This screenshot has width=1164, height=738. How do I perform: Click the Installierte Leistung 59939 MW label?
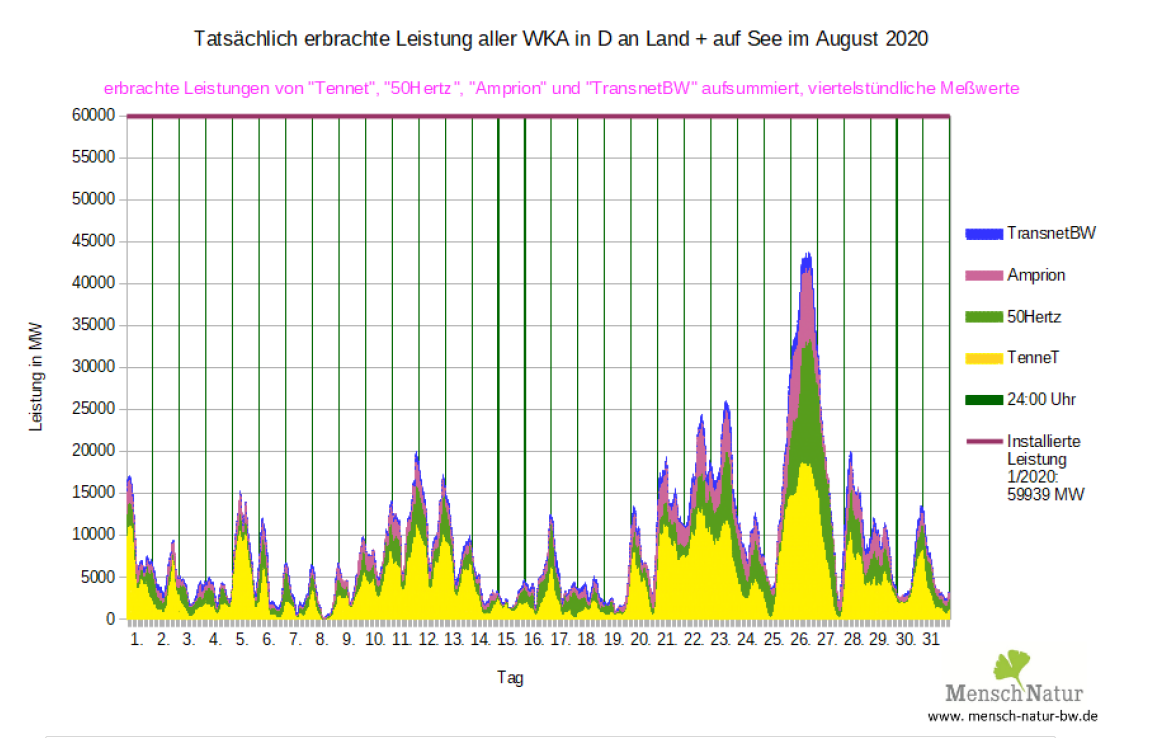[x=1045, y=467]
